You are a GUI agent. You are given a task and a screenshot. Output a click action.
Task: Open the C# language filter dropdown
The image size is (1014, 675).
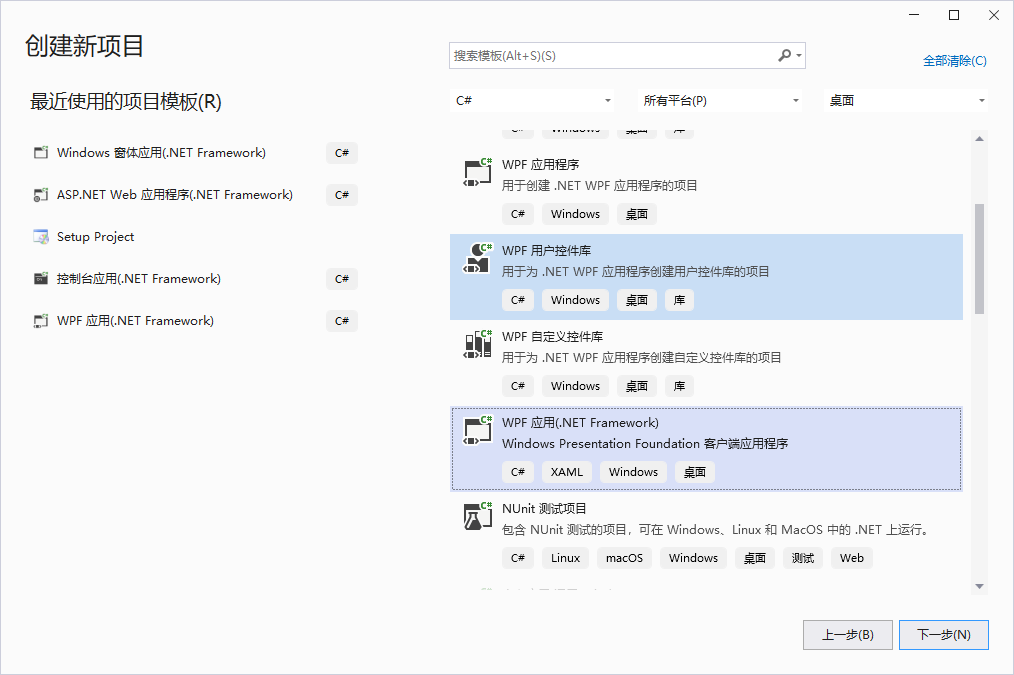pyautogui.click(x=533, y=101)
